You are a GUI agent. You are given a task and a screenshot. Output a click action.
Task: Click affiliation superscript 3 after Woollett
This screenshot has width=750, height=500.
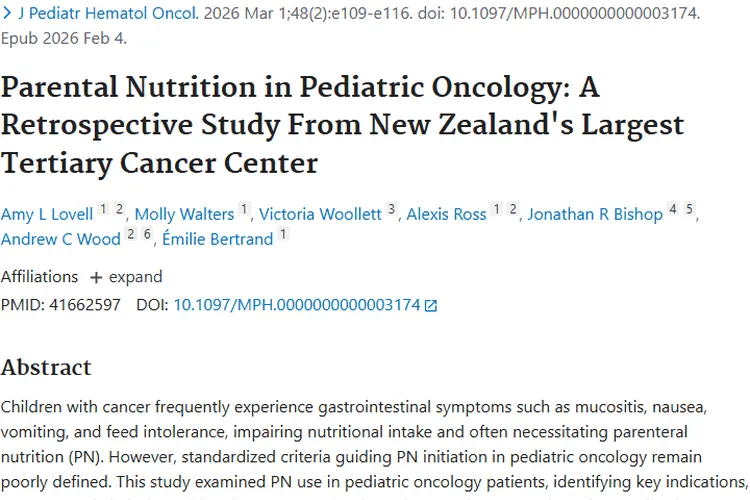tap(392, 209)
